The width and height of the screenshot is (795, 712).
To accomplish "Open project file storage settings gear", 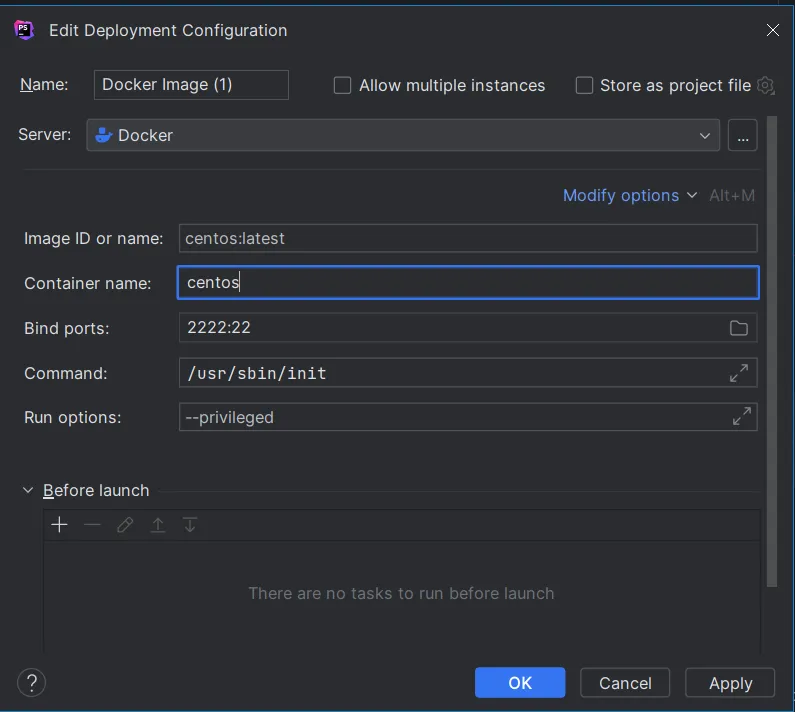I will tap(766, 85).
